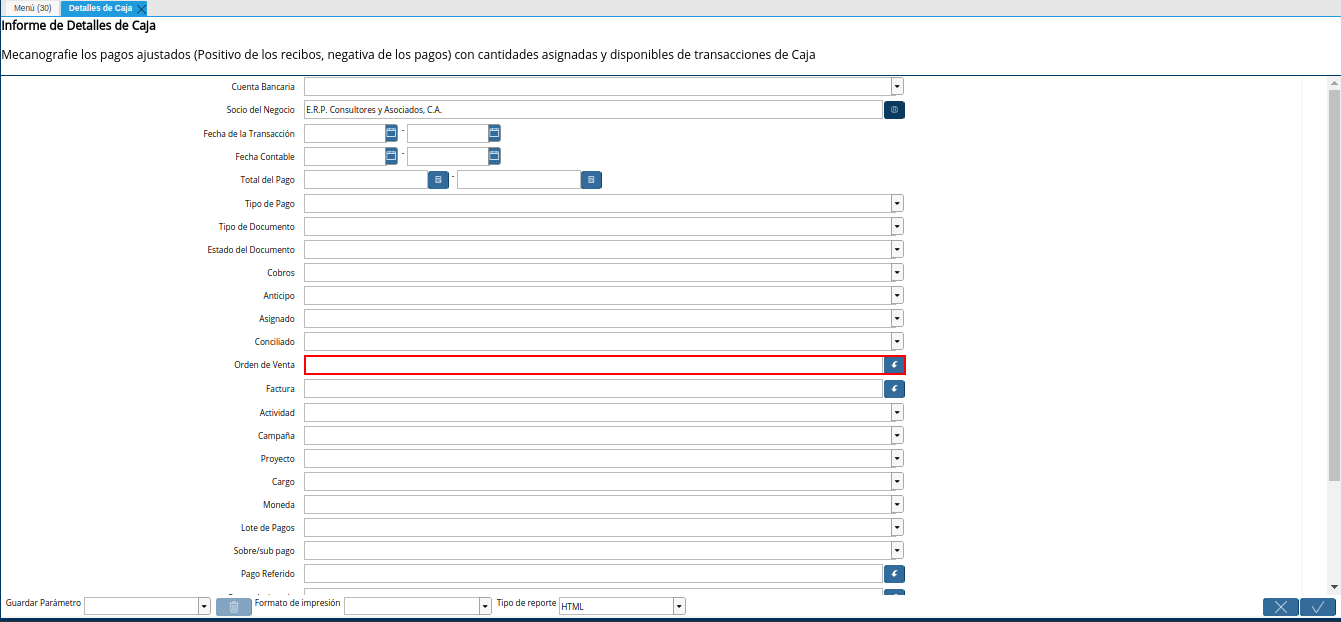Click the Orden de Venta label
The height and width of the screenshot is (622, 1341).
pos(264,365)
